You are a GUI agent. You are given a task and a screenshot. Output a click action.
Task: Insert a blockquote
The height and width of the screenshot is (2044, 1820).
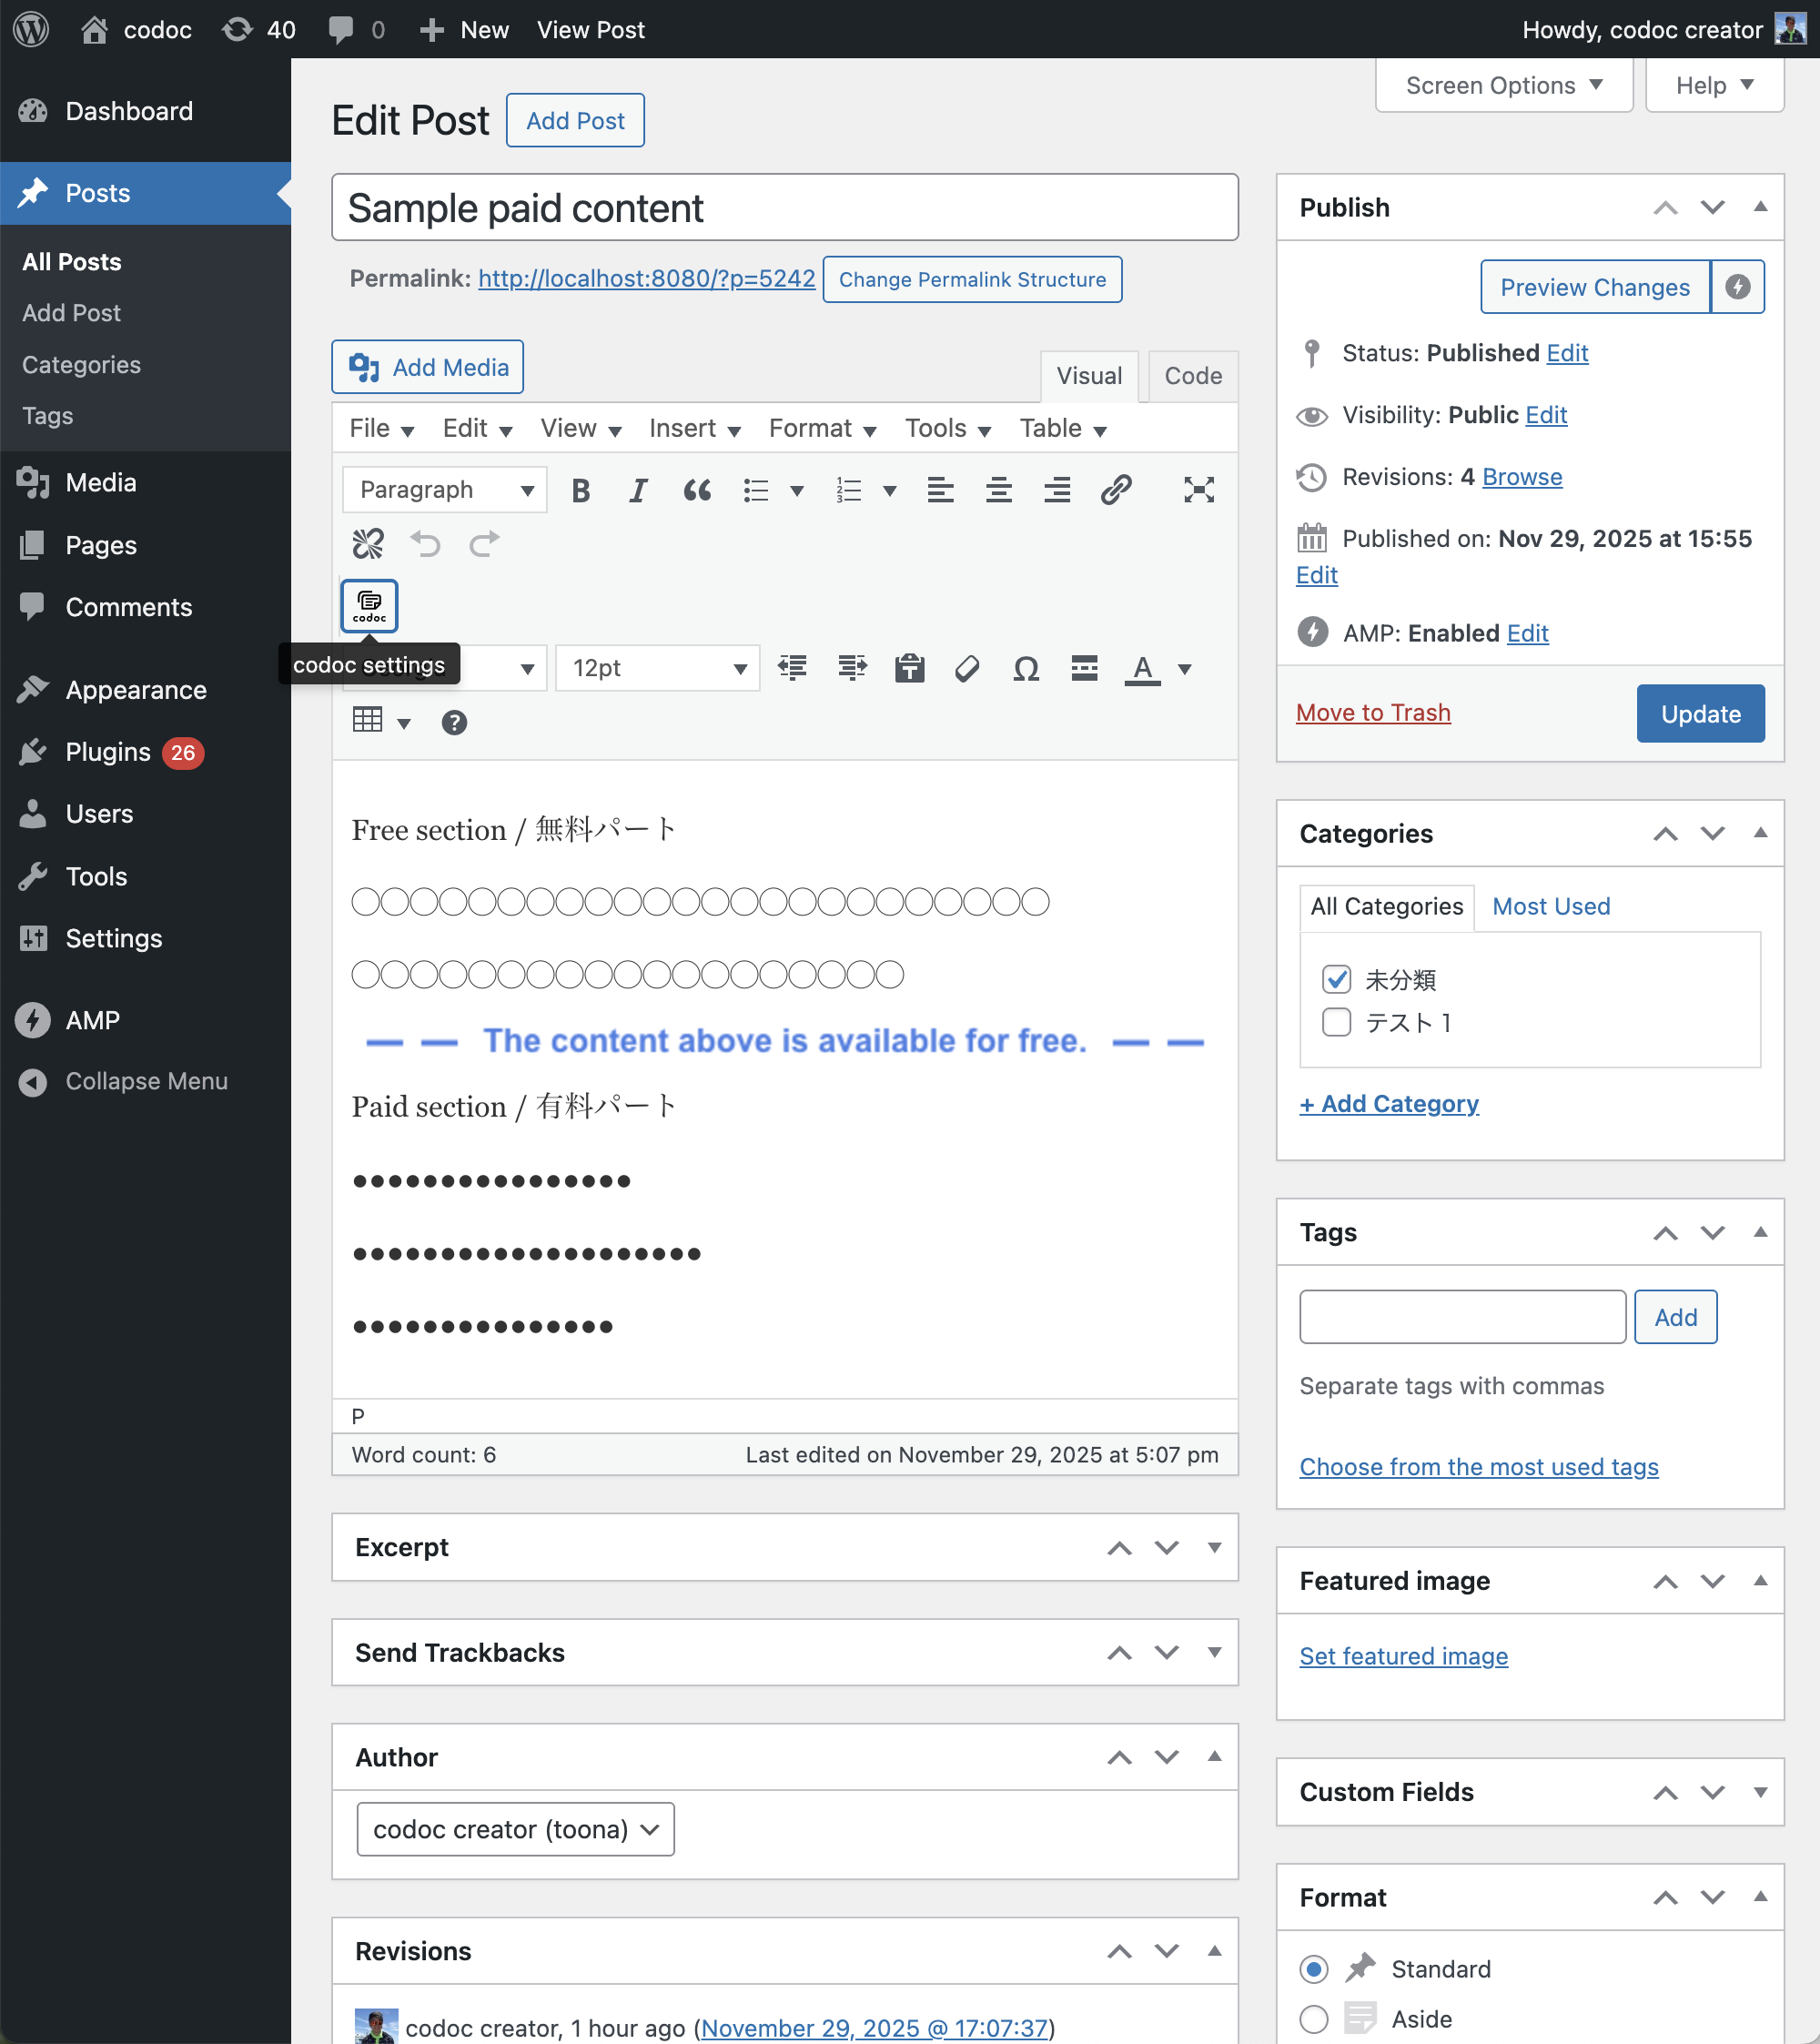[x=697, y=490]
